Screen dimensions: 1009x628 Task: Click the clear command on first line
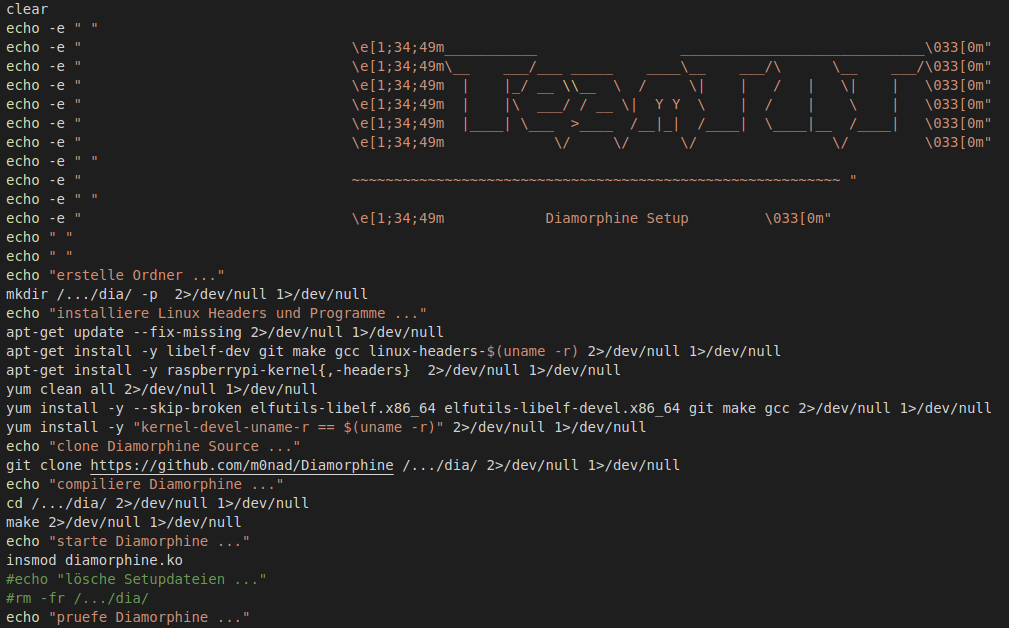[27, 10]
